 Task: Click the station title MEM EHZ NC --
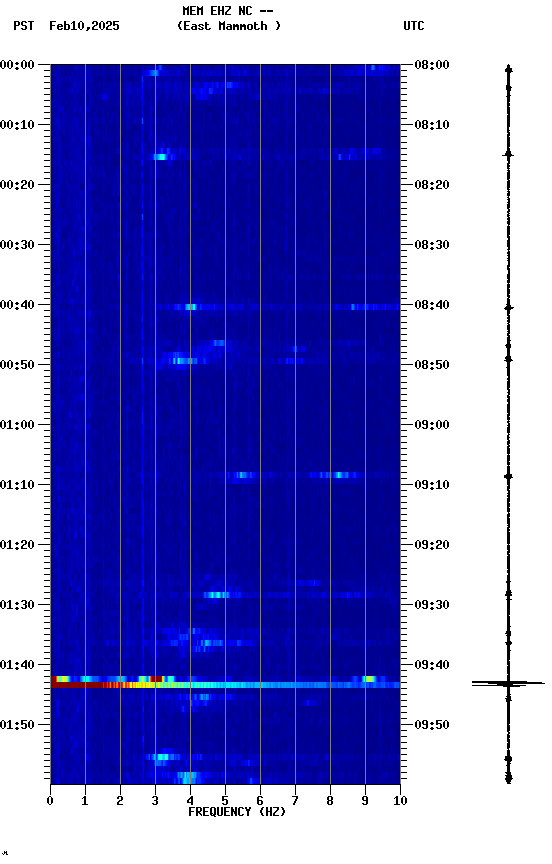tap(228, 10)
